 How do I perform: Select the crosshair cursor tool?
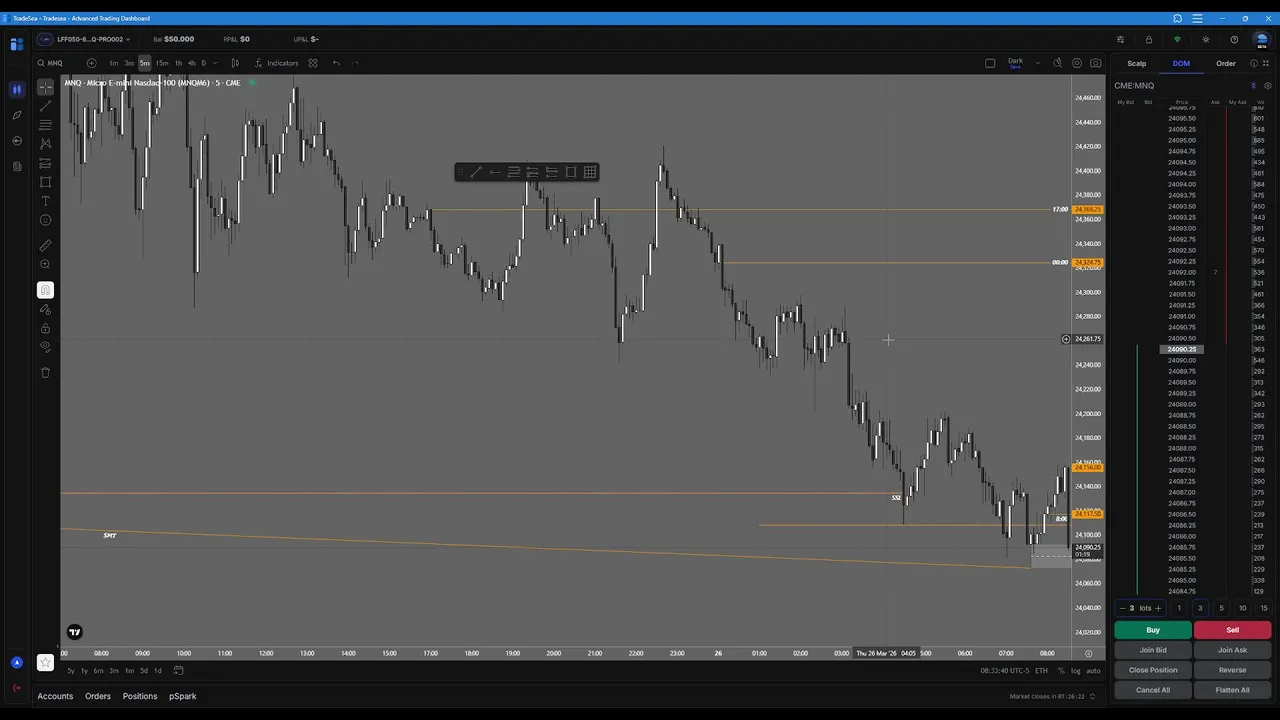[x=45, y=87]
